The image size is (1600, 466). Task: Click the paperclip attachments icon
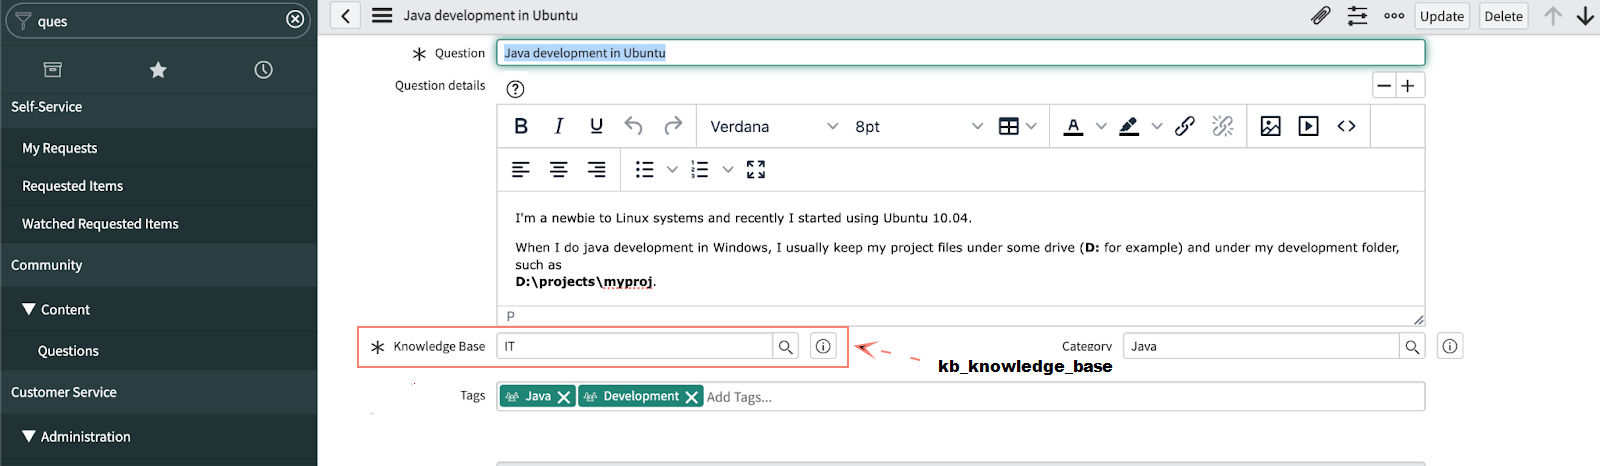(1320, 16)
